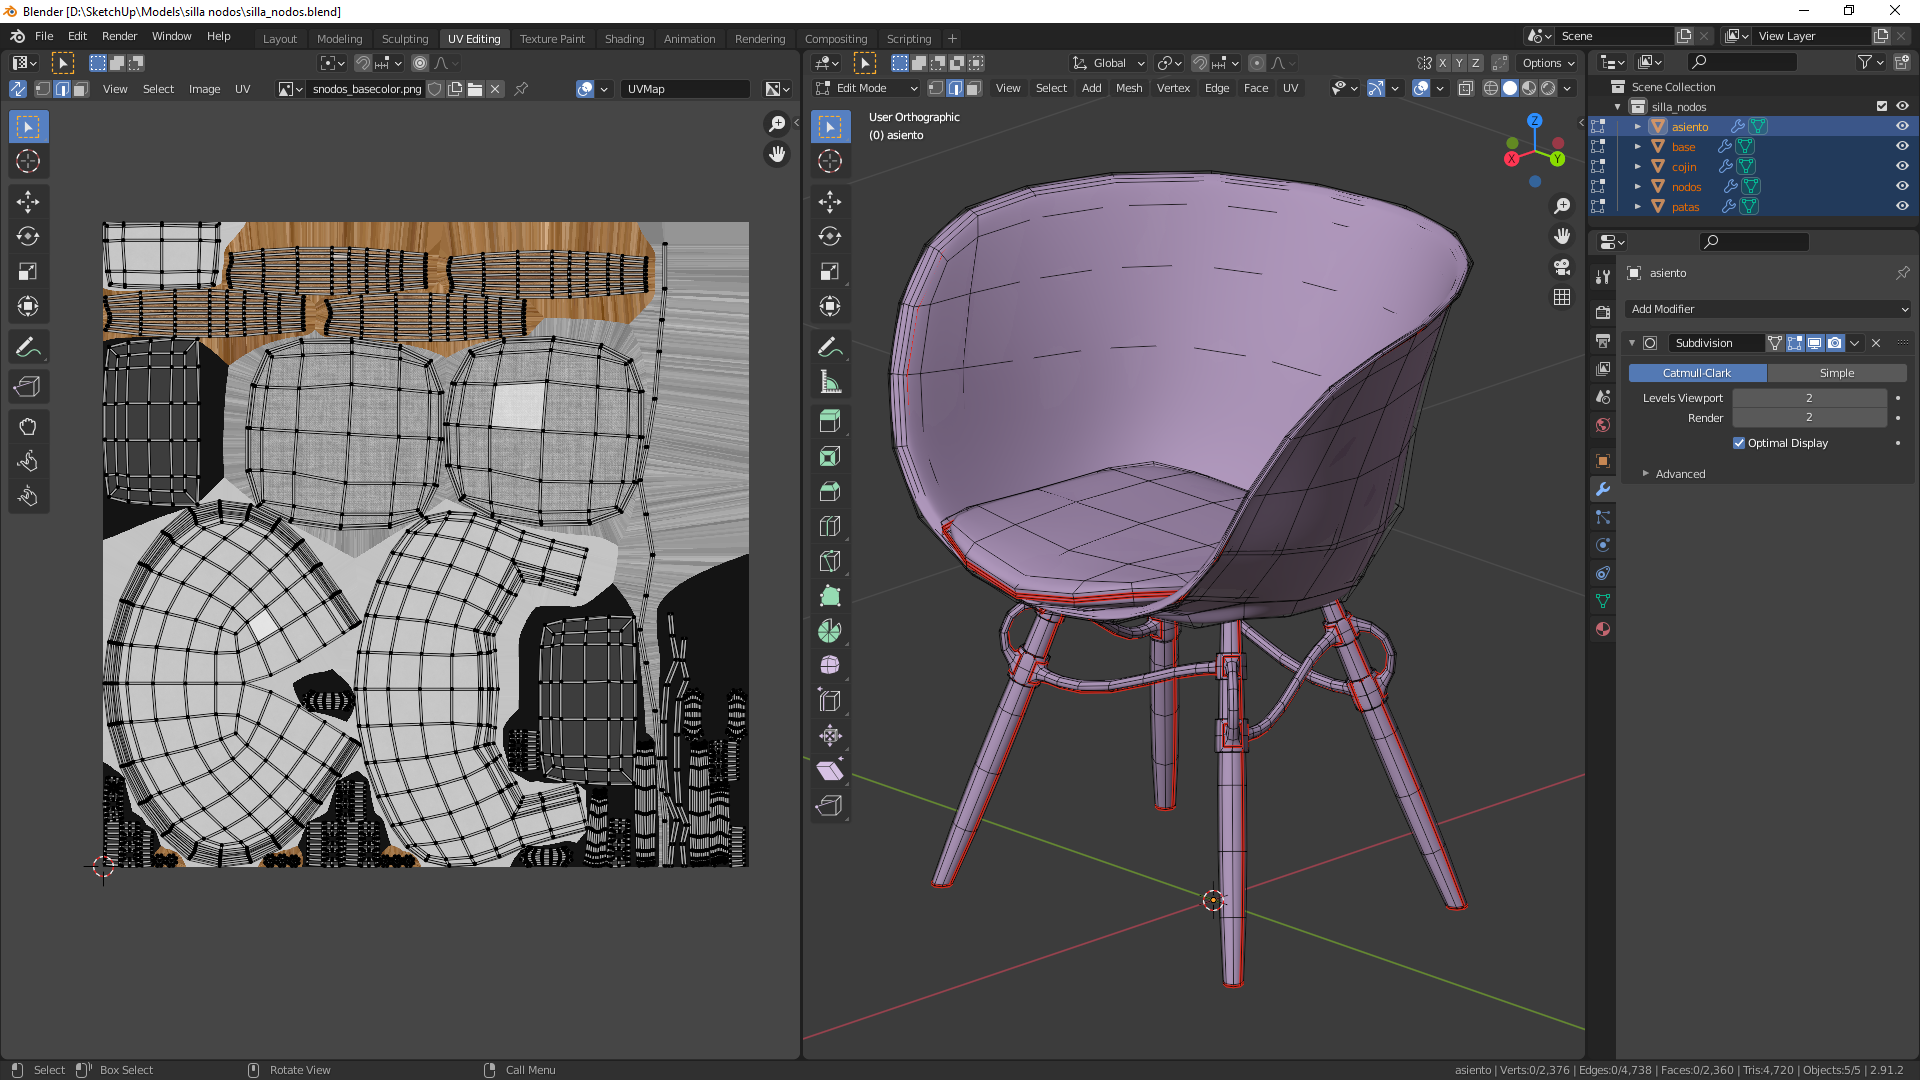Select the Knife tool in 3D viewport

[829, 561]
